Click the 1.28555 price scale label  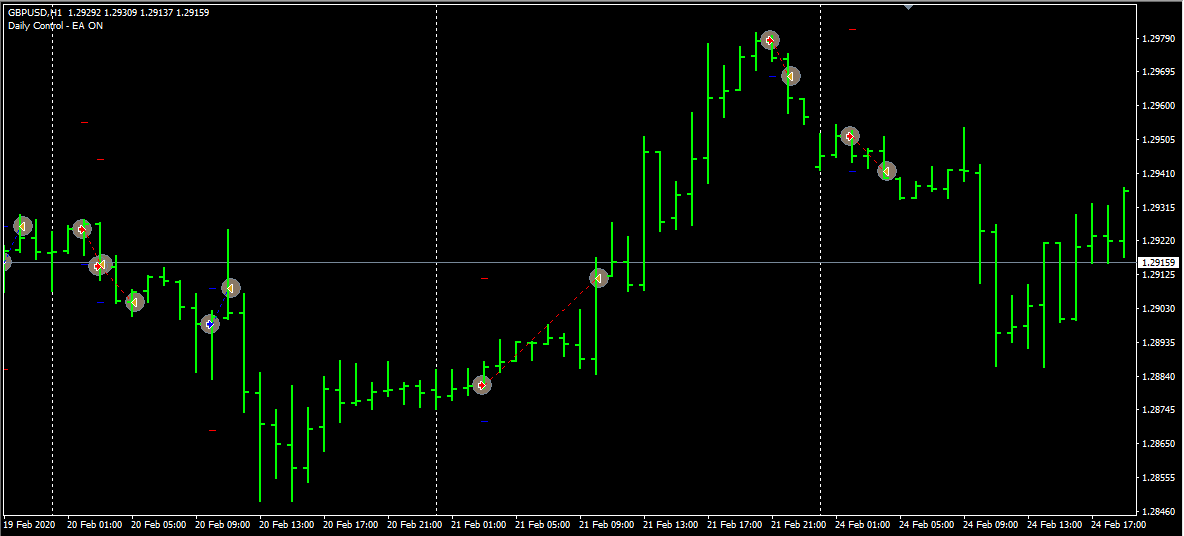1158,478
